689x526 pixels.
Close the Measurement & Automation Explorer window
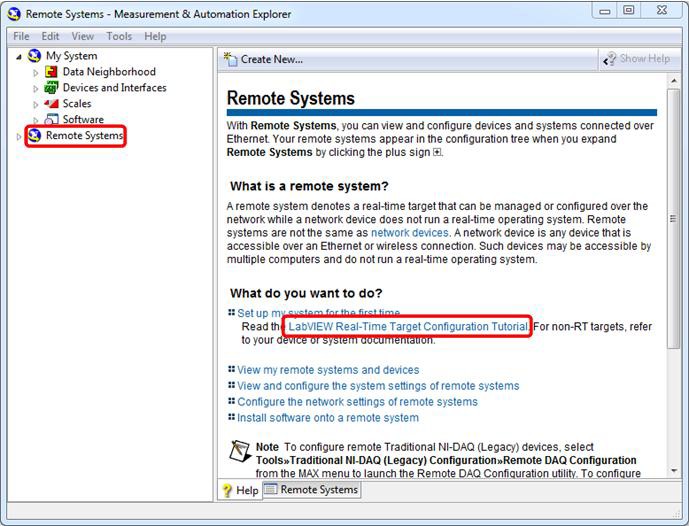[662, 11]
